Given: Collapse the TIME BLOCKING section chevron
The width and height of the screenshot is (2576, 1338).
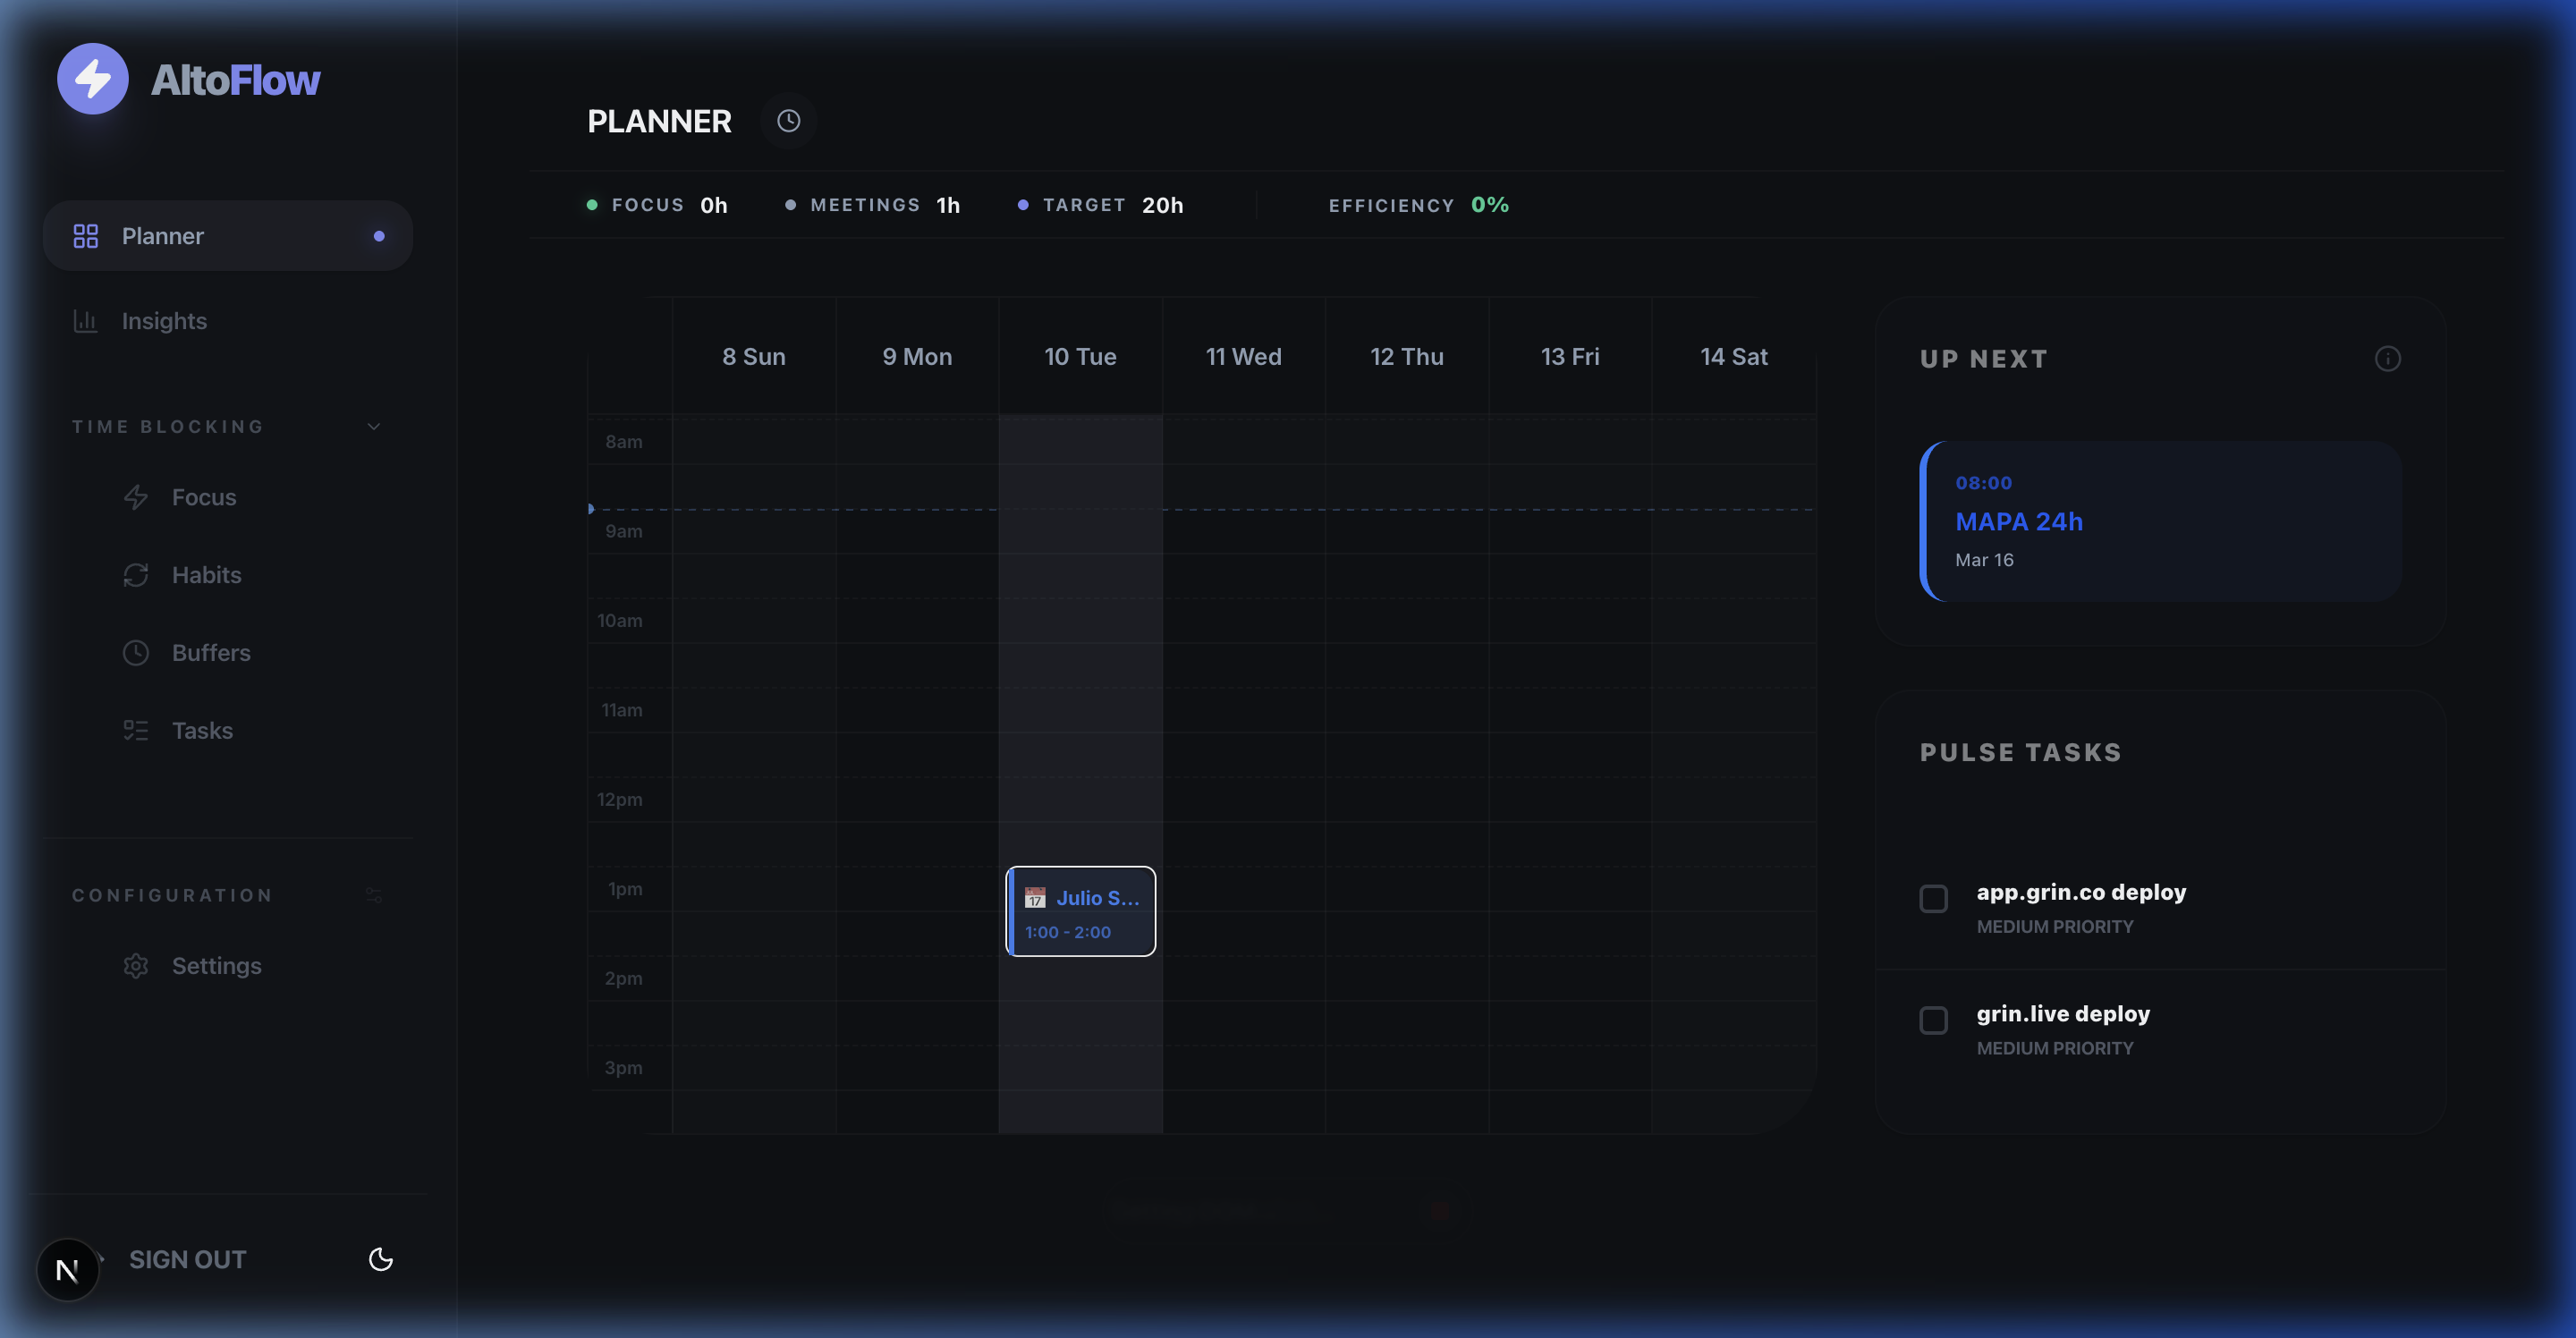Looking at the screenshot, I should tap(373, 425).
